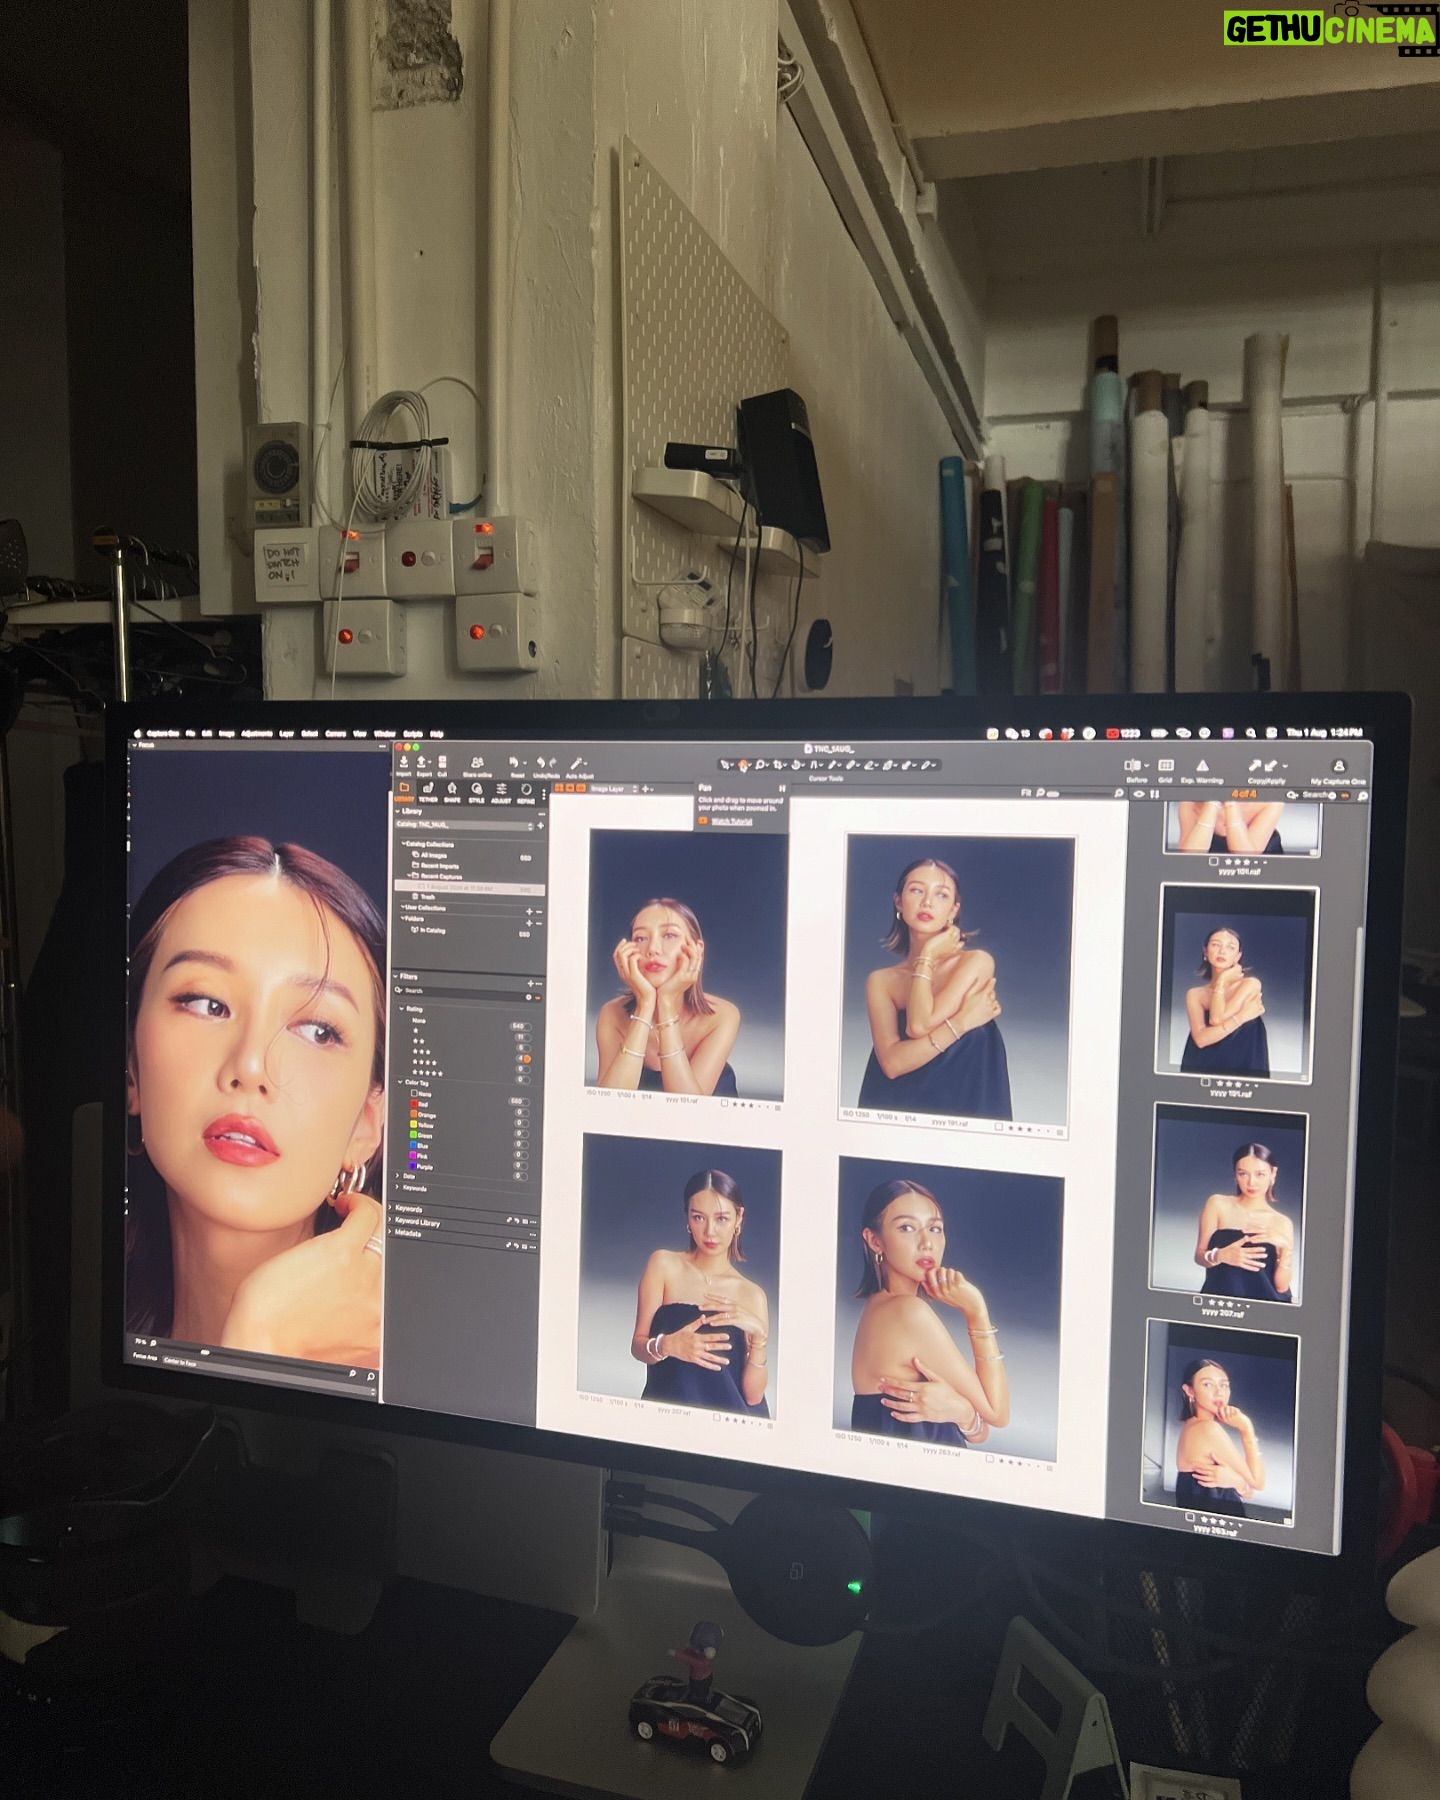Tick the select checkbox under the first browser thumbnail
This screenshot has width=1440, height=1800.
1213,861
